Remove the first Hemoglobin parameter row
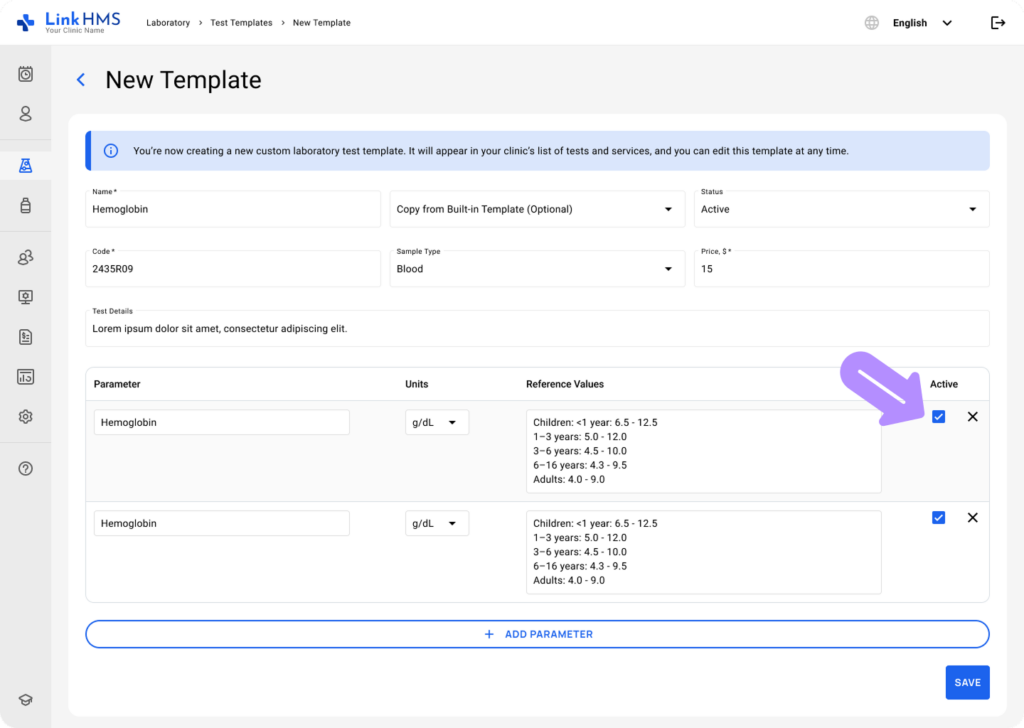 pyautogui.click(x=972, y=417)
